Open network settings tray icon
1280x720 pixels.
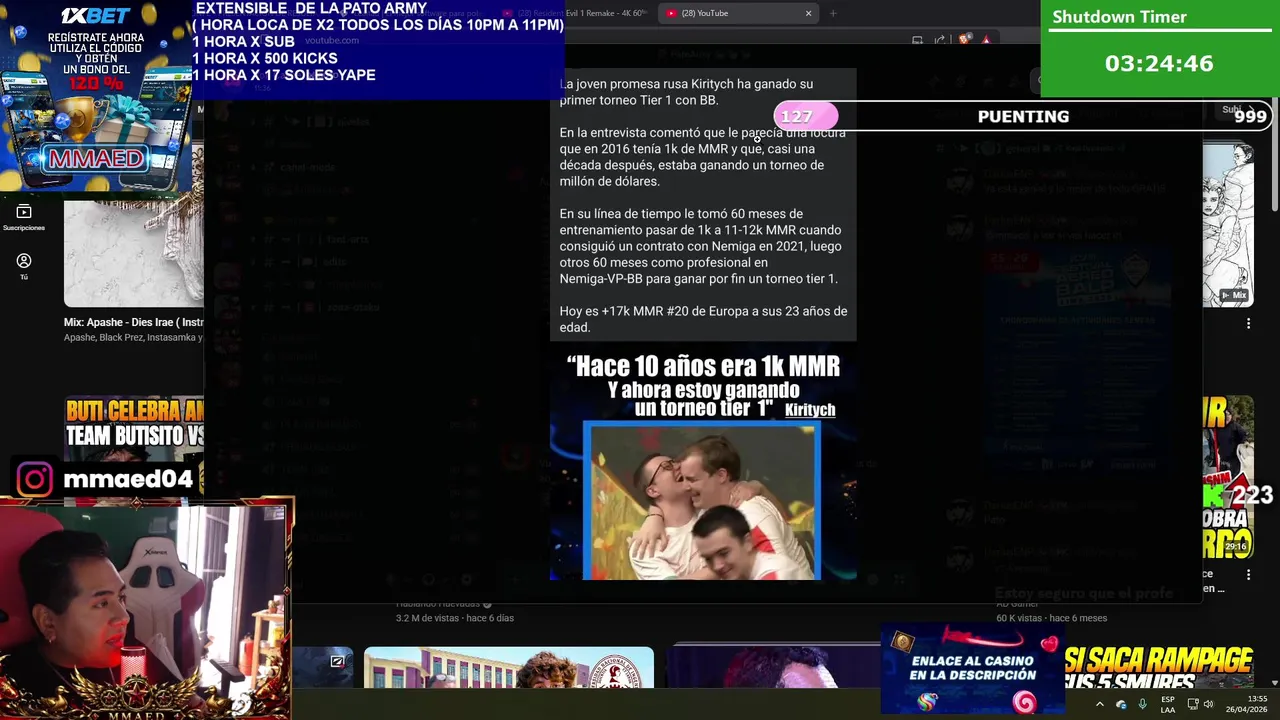(x=1193, y=704)
